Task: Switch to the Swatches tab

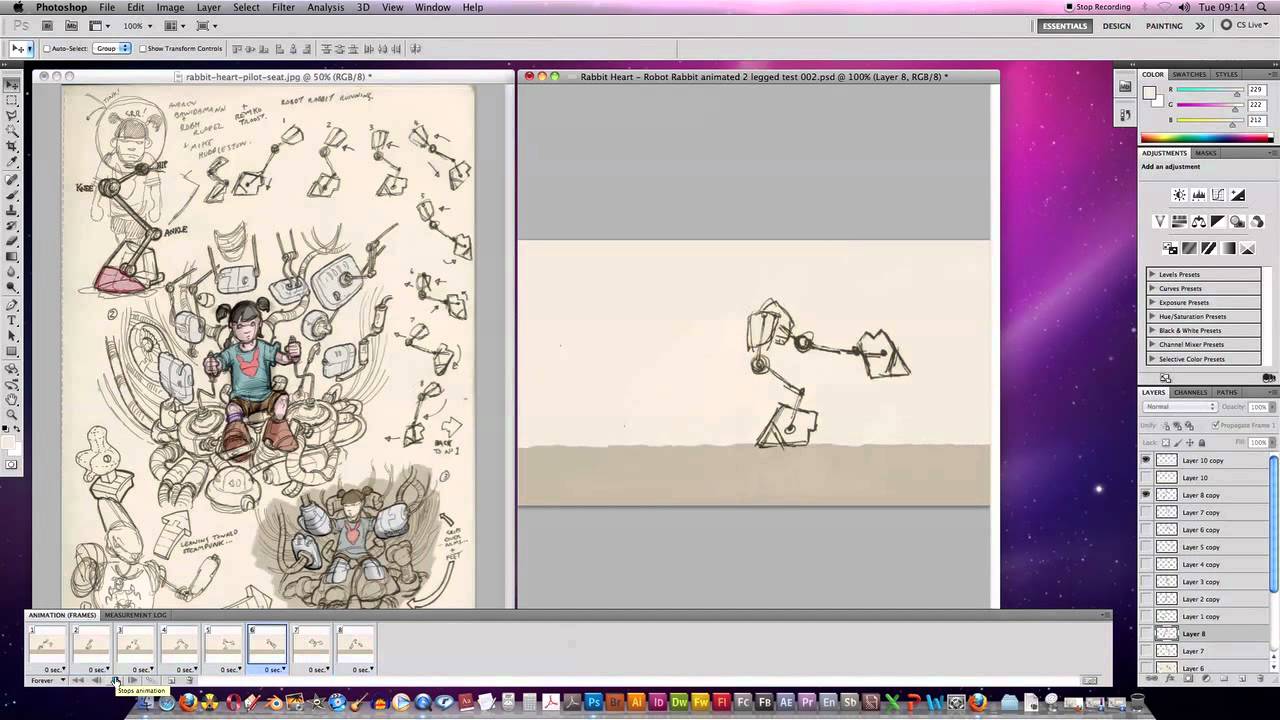Action: (x=1189, y=74)
